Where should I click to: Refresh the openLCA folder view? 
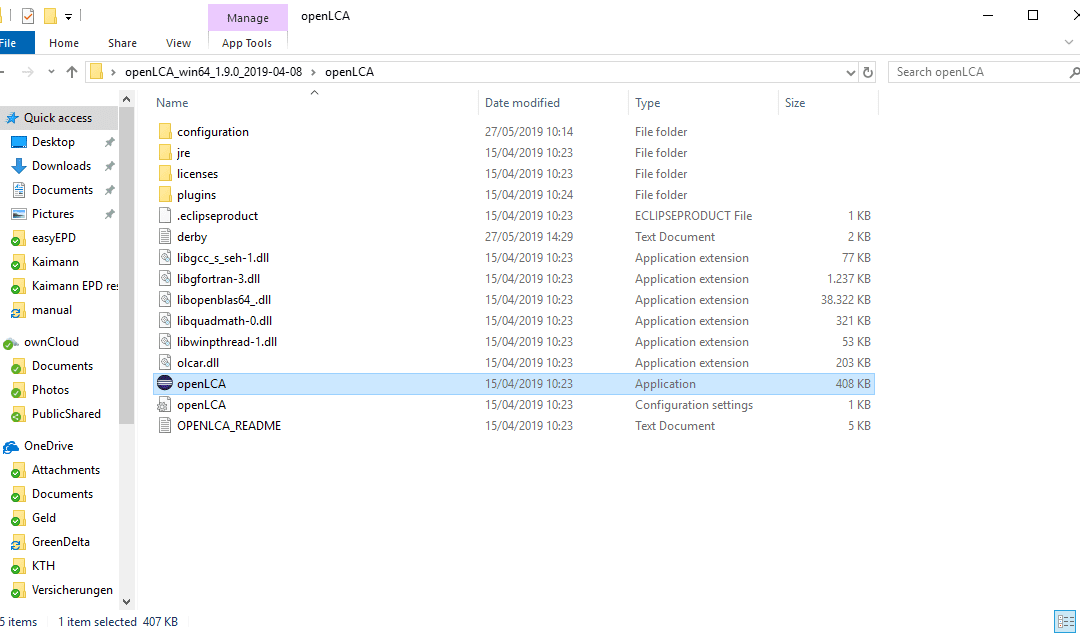pyautogui.click(x=868, y=72)
